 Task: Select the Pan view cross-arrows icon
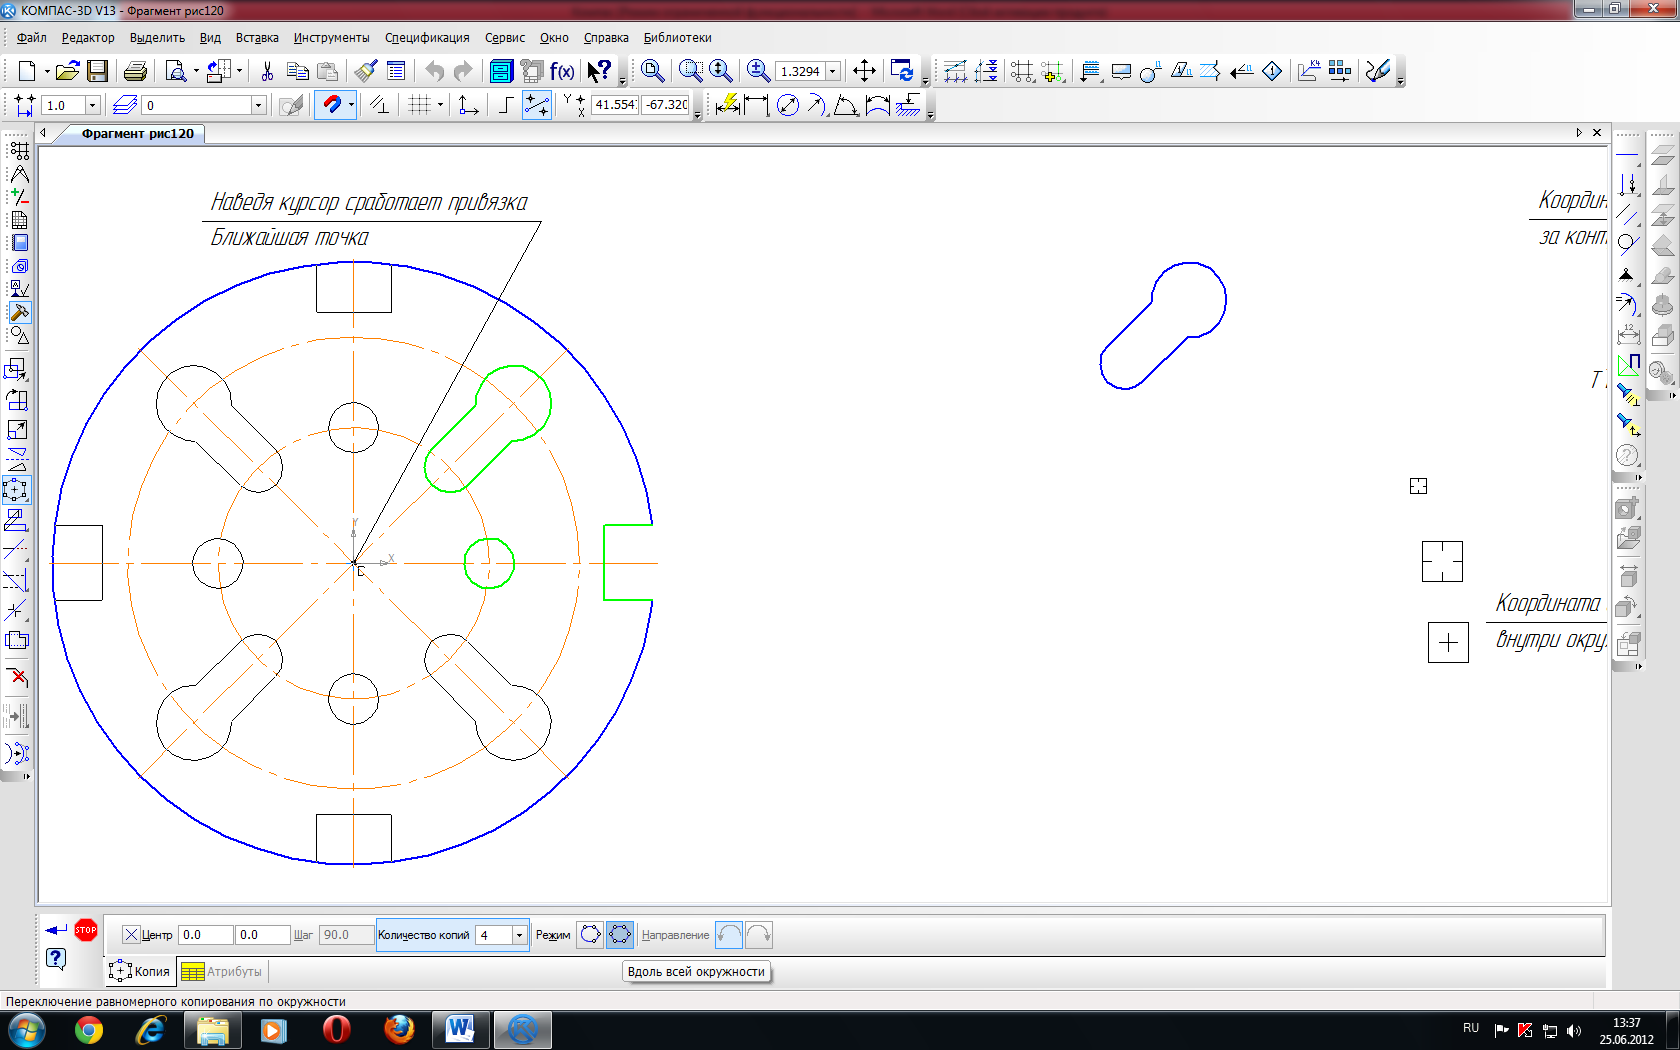pos(864,71)
